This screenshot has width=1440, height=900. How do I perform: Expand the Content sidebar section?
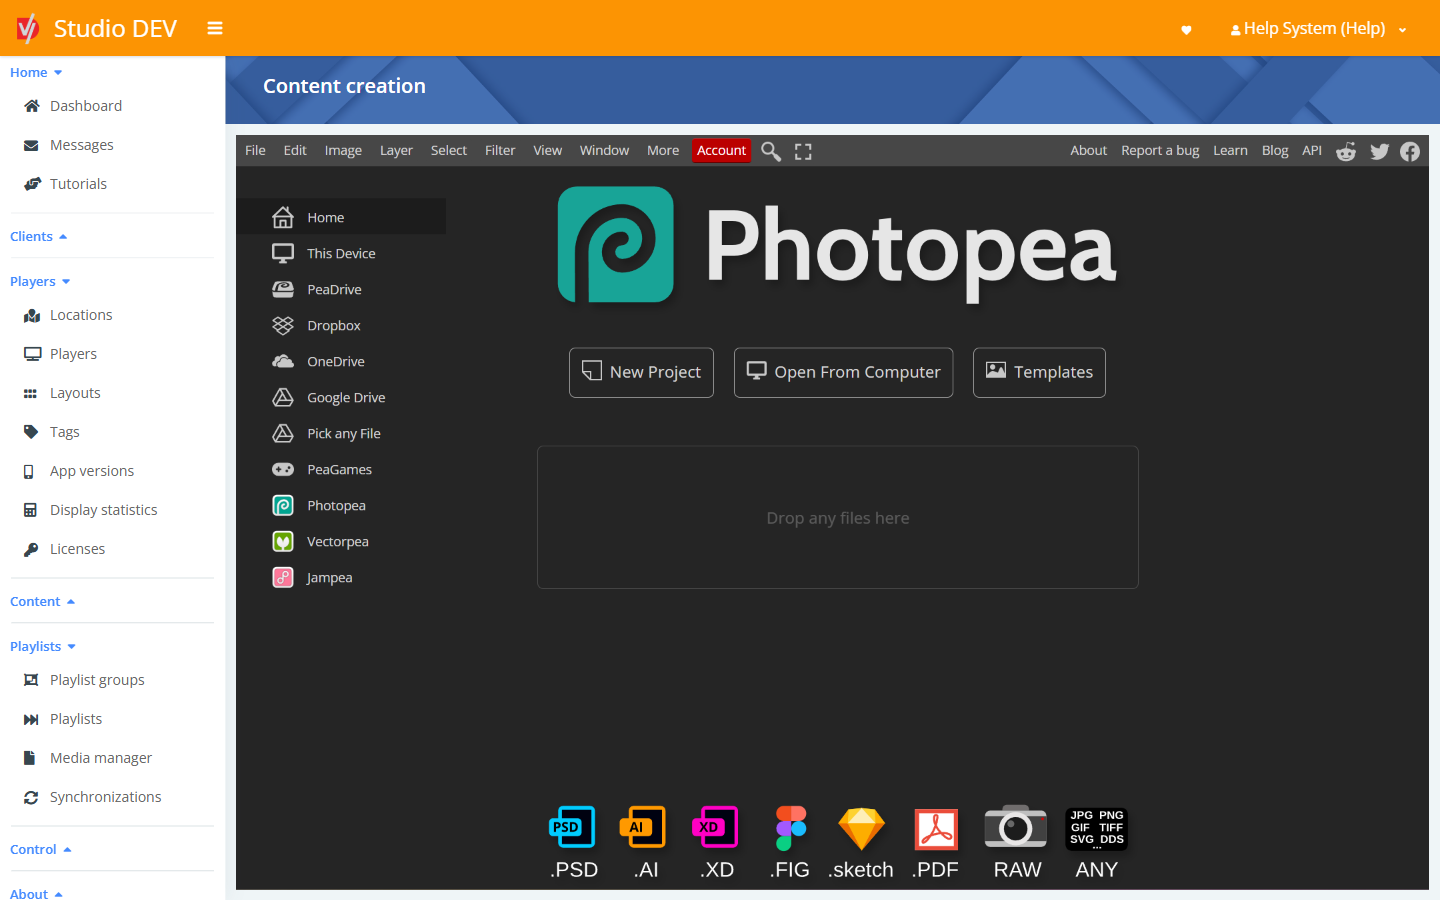pyautogui.click(x=42, y=601)
